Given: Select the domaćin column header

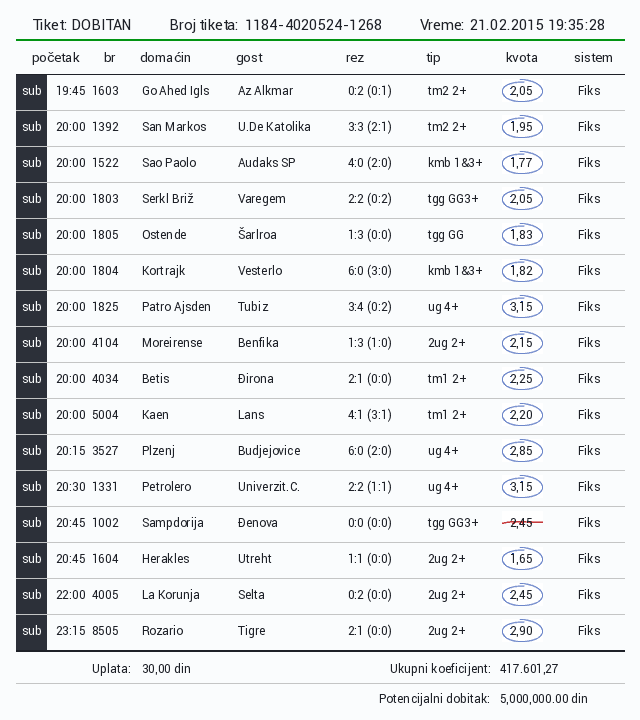Looking at the screenshot, I should pyautogui.click(x=165, y=58).
